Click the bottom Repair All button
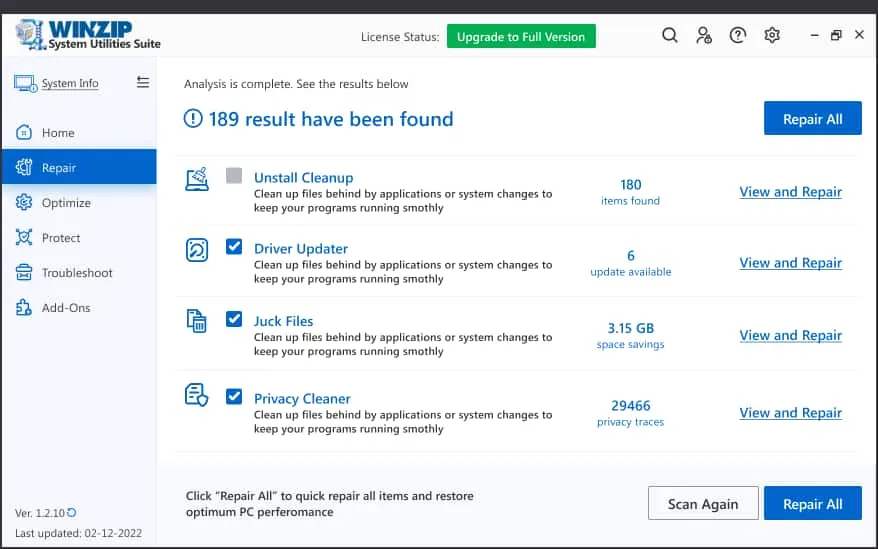This screenshot has width=878, height=549. [x=812, y=504]
